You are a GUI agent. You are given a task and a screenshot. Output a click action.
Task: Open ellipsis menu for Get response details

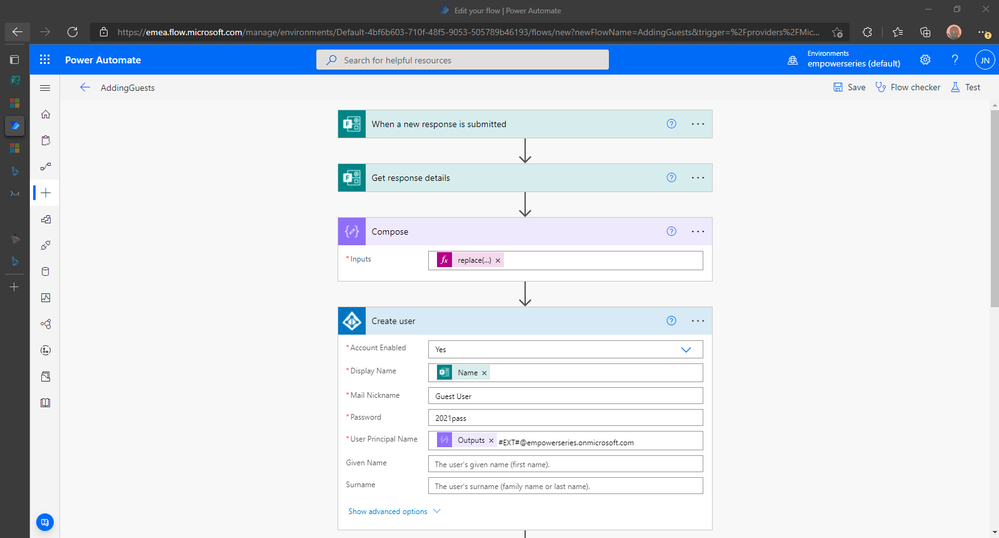pos(698,178)
